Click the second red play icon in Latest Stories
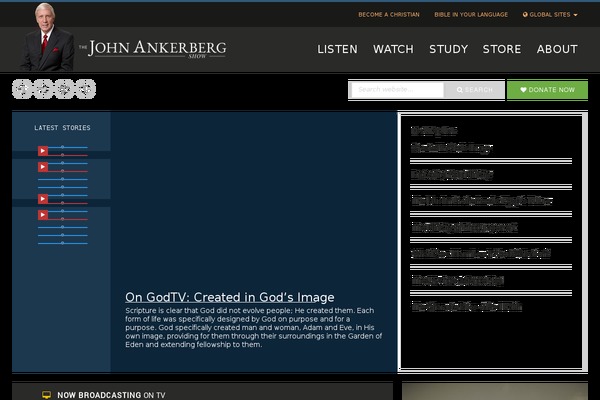The height and width of the screenshot is (400, 600). click(43, 167)
